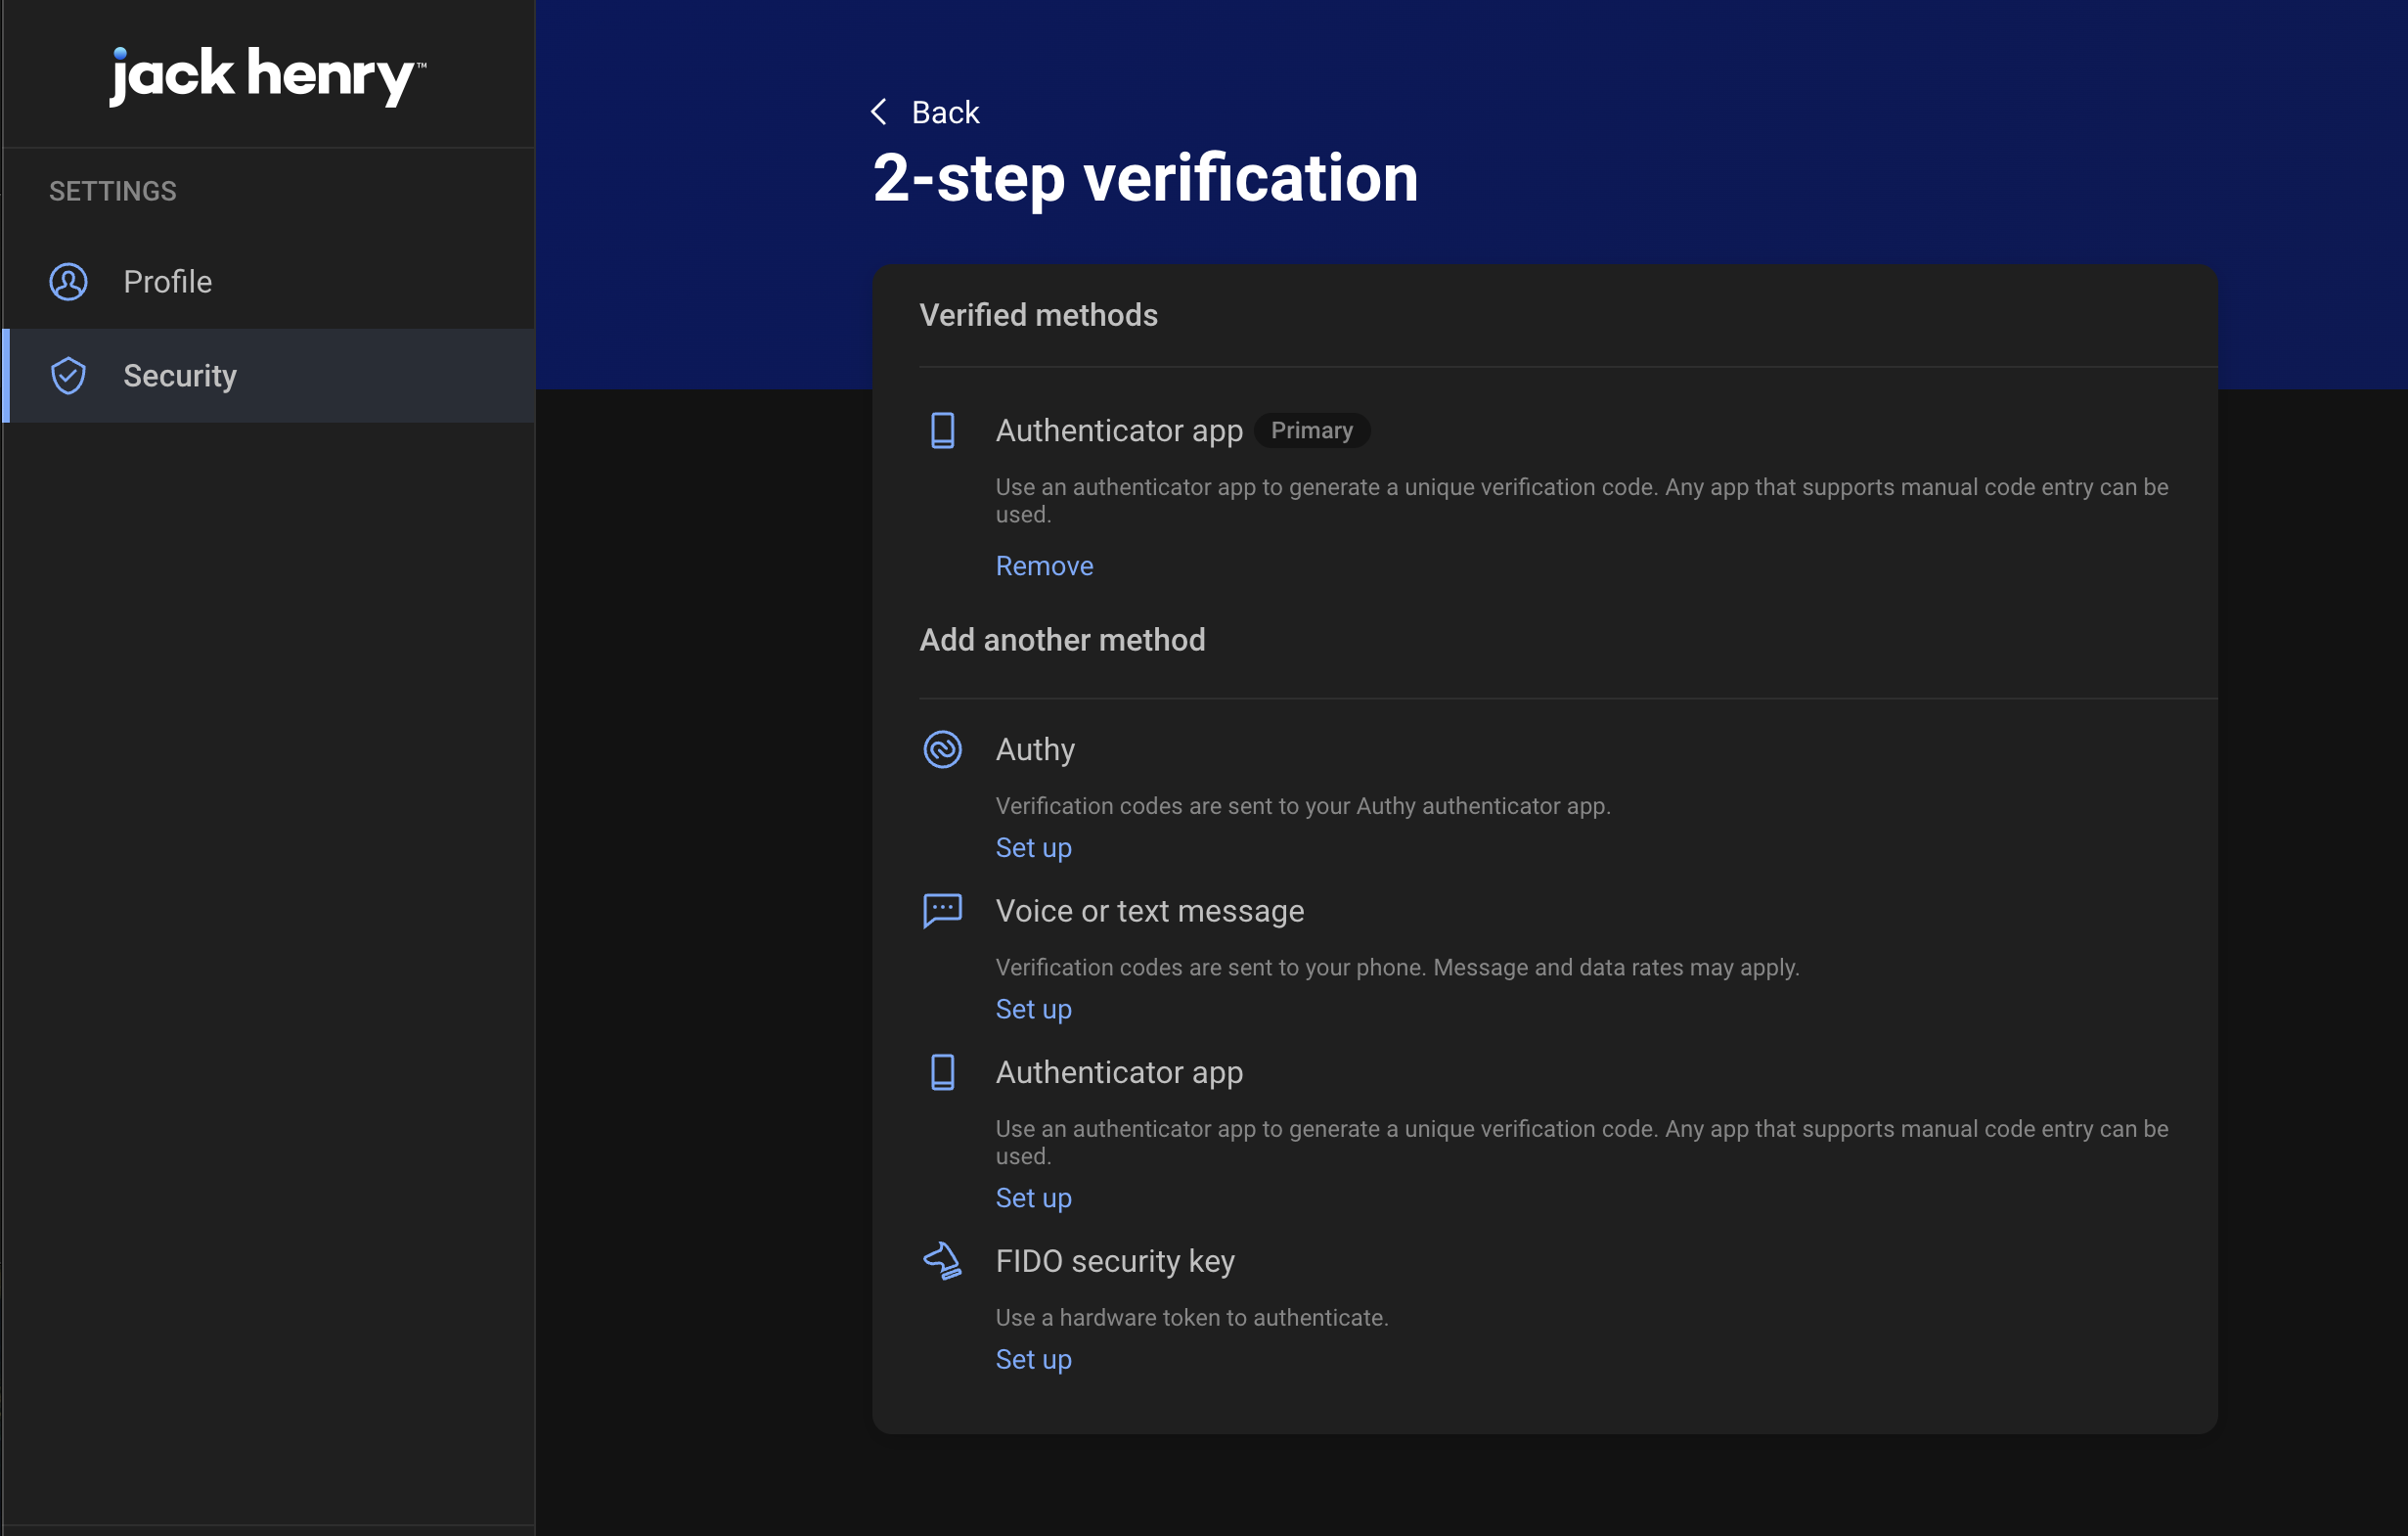Click the Verified methods section heading
Viewport: 2408px width, 1536px height.
(1038, 315)
